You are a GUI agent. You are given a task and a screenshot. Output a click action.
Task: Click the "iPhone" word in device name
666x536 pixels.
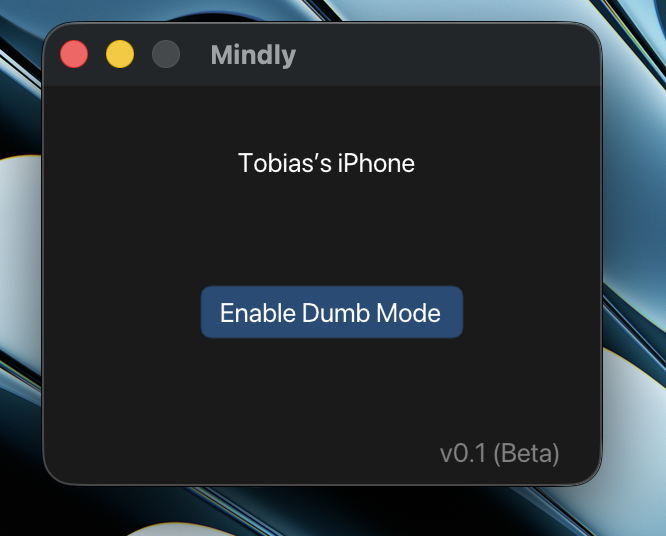point(376,163)
